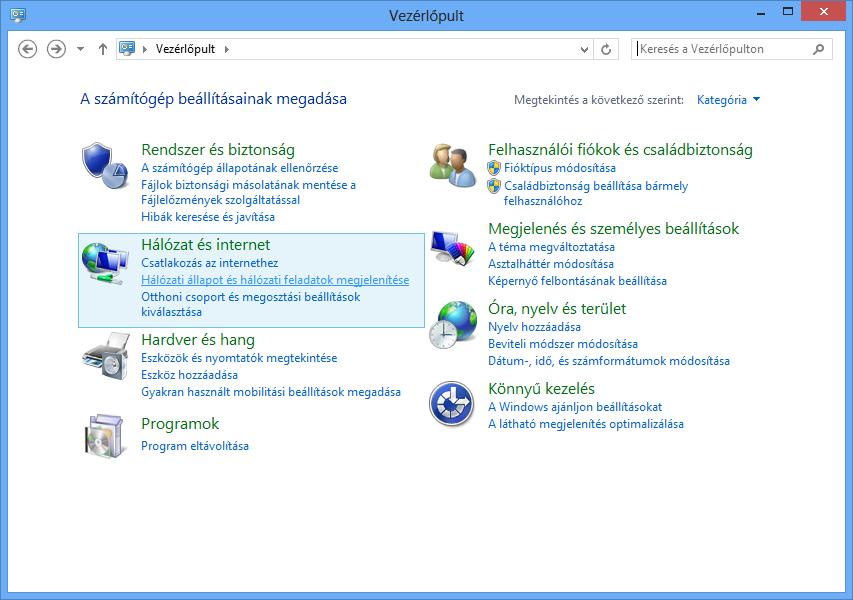Open Megjelenés és személyes beállítások category
853x600 pixels.
613,228
